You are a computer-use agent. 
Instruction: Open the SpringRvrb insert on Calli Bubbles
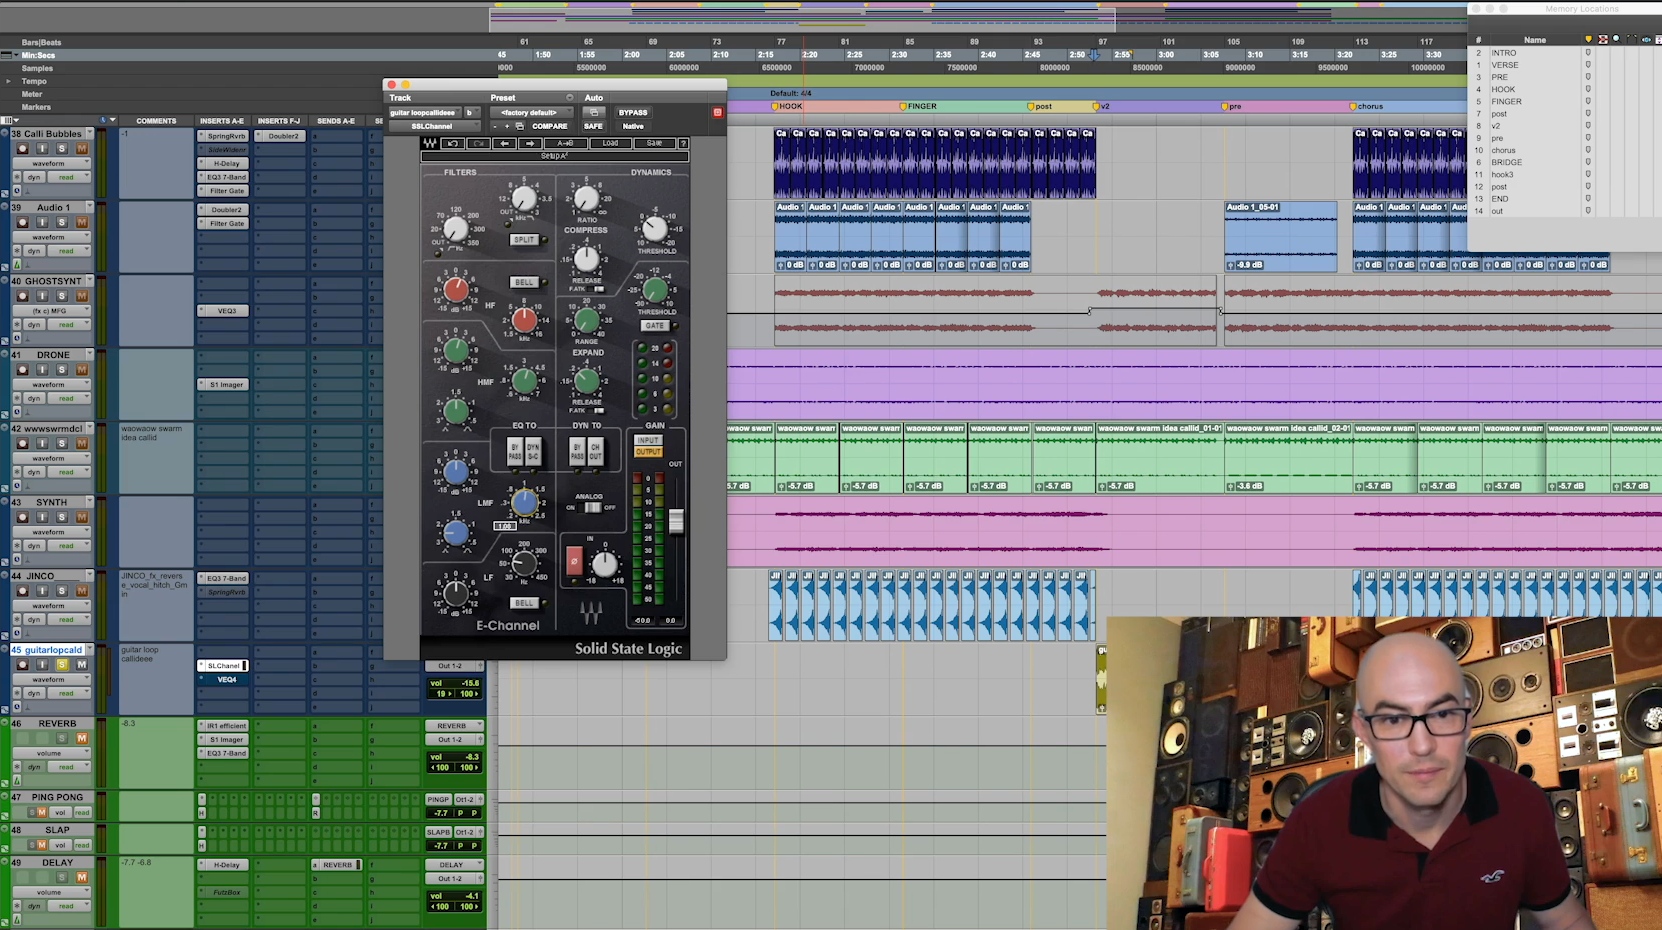coord(224,135)
